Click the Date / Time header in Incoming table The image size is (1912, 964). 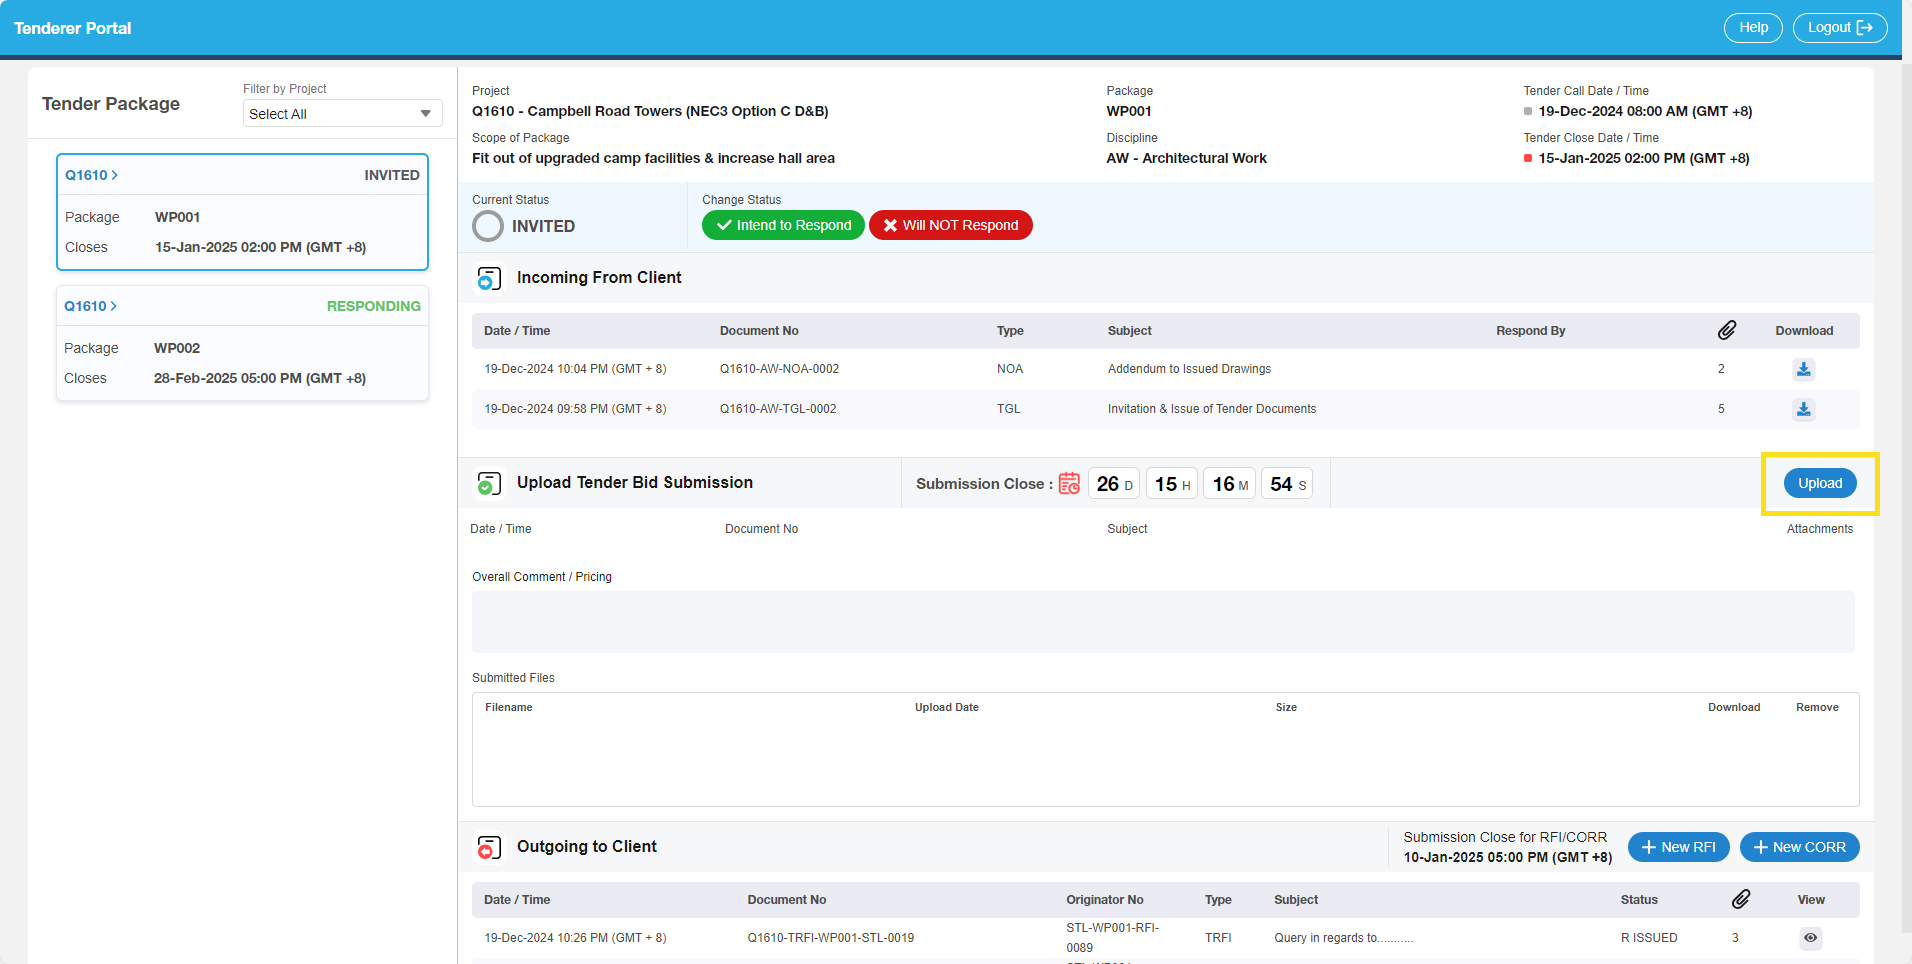pyautogui.click(x=517, y=331)
